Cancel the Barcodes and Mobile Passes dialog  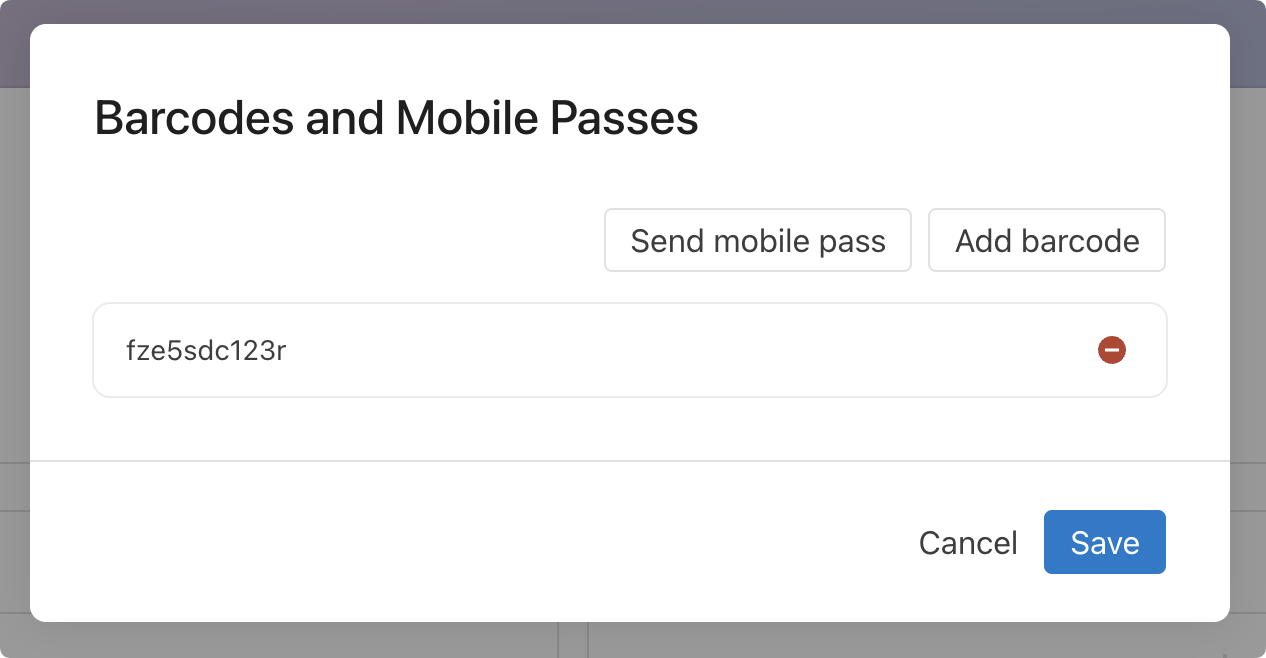[968, 543]
